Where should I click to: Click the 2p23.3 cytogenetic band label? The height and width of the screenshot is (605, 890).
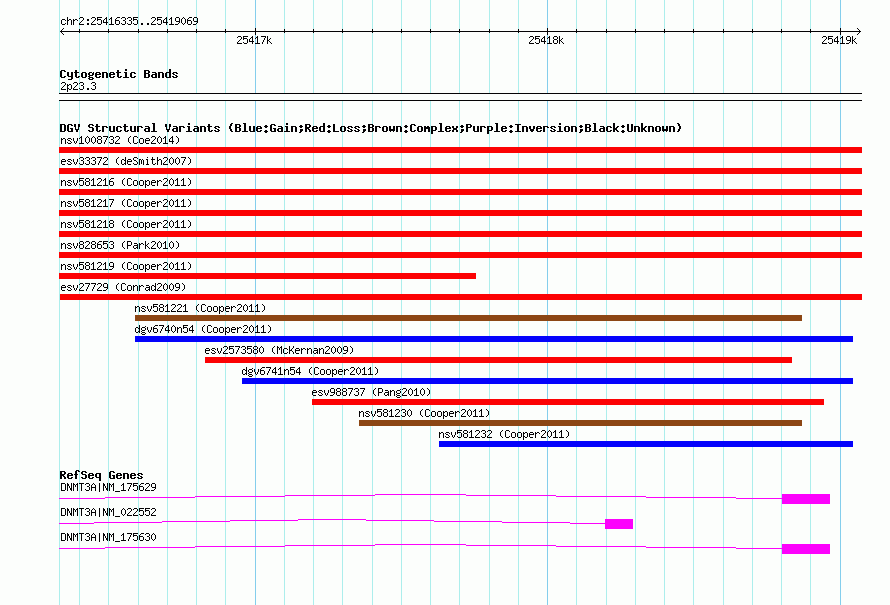pyautogui.click(x=78, y=86)
